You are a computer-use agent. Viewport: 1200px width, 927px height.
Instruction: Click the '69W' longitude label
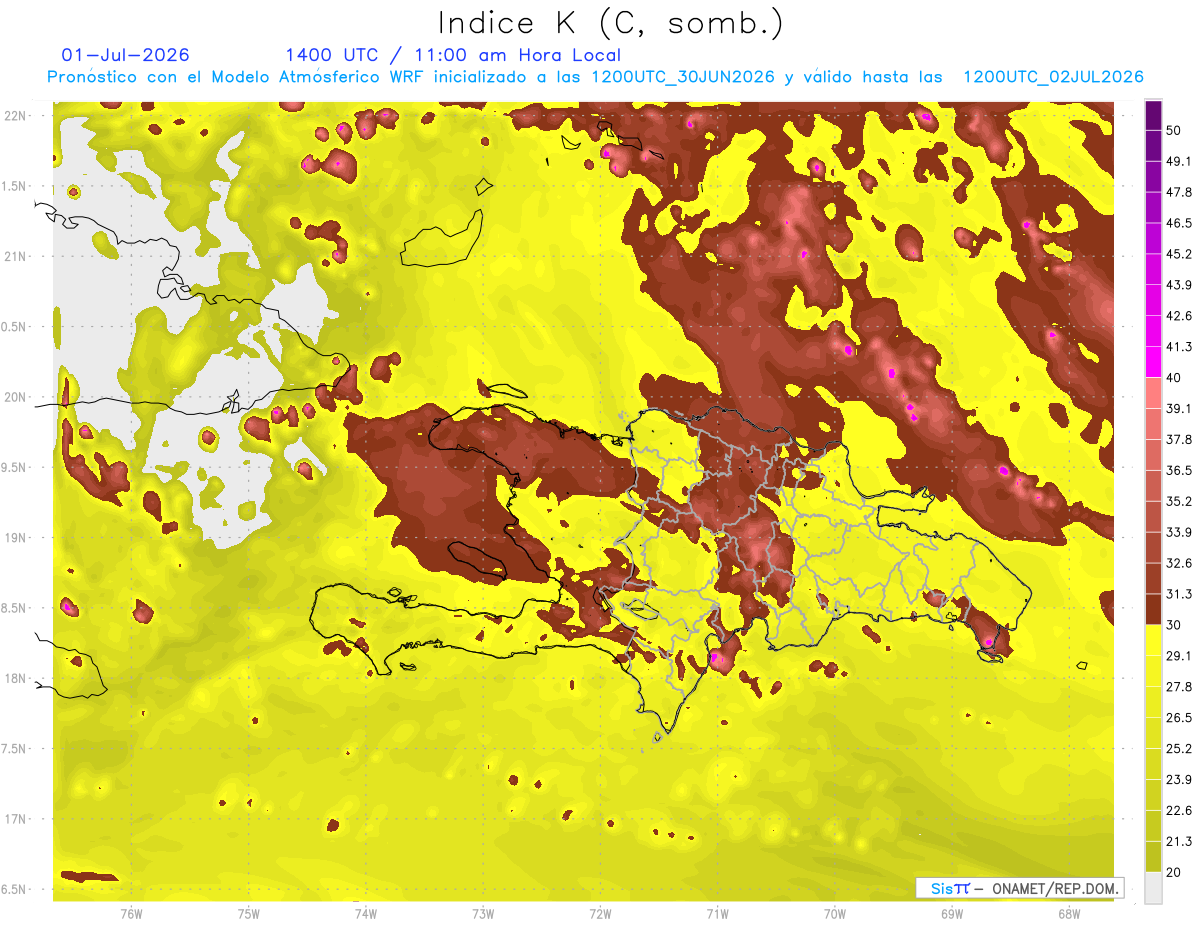952,915
